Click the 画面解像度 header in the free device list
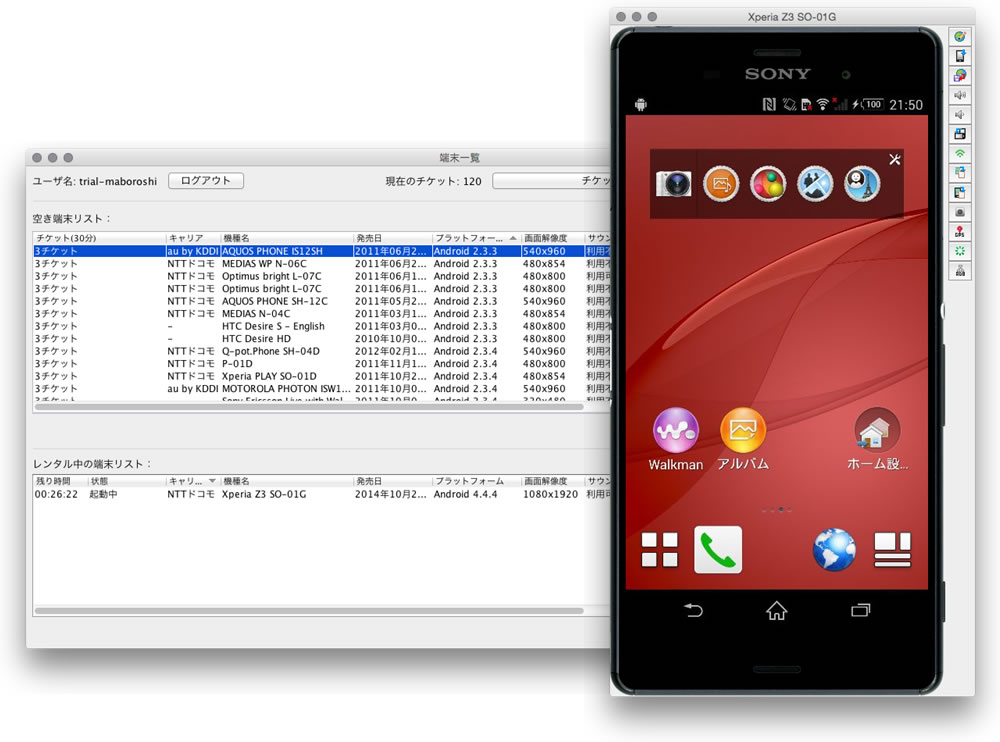This screenshot has height=742, width=1000. pos(552,238)
